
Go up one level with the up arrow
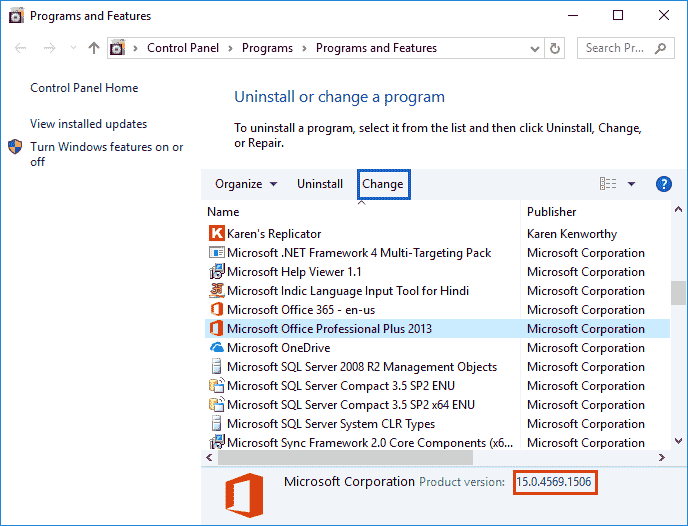[x=93, y=48]
